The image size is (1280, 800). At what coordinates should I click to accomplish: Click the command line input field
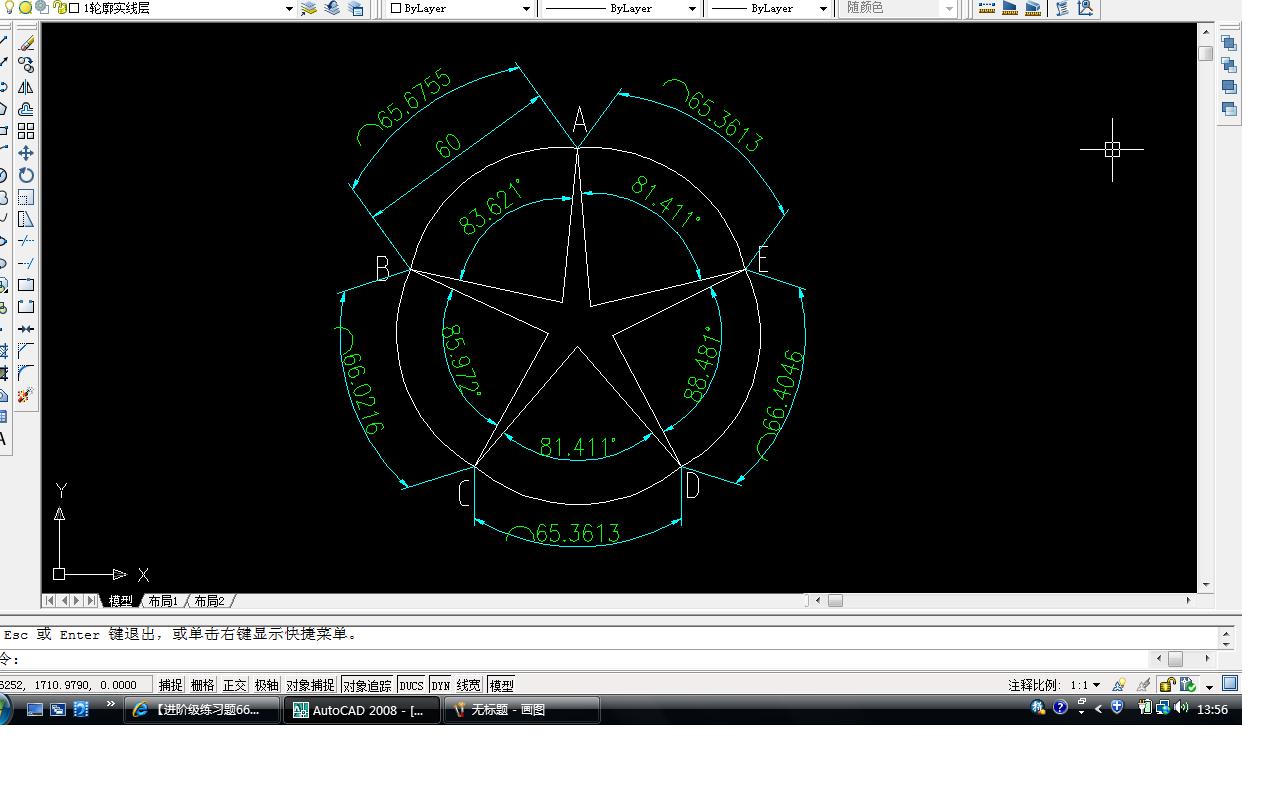pyautogui.click(x=575, y=659)
